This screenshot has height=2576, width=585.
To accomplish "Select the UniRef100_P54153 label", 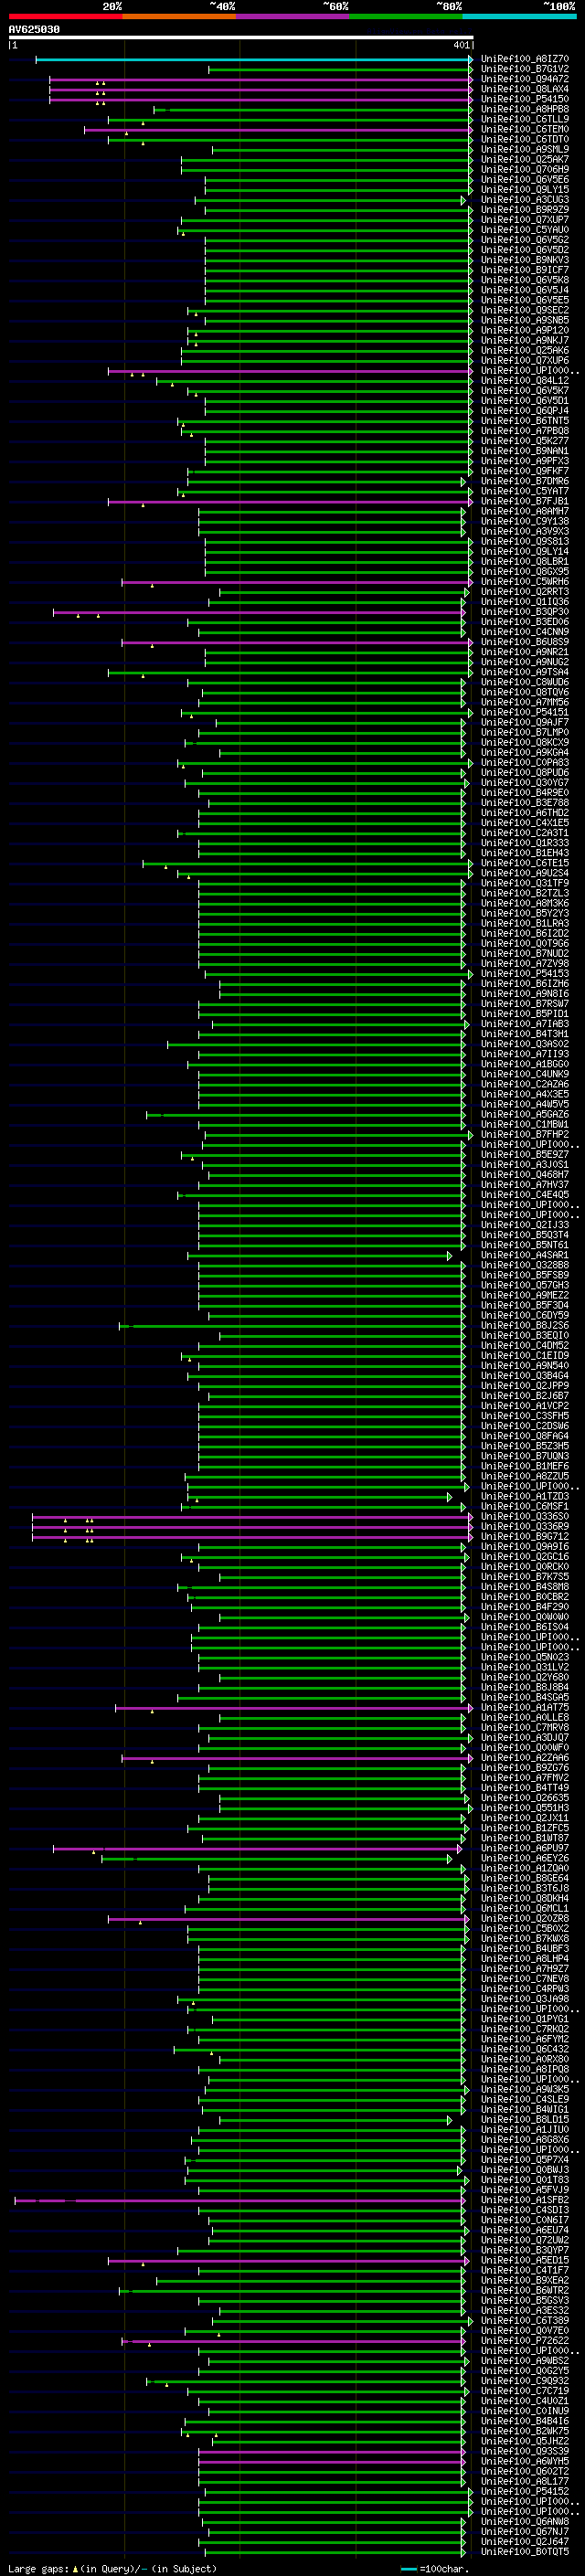I will [x=524, y=973].
